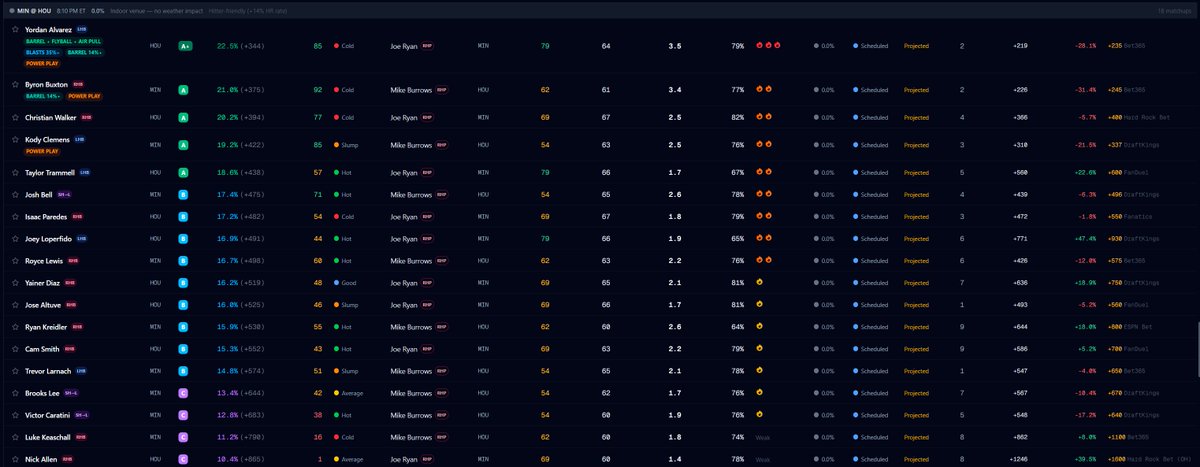Click the Good form indicator for Yainer Diaz
1200x467 pixels.
[345, 282]
